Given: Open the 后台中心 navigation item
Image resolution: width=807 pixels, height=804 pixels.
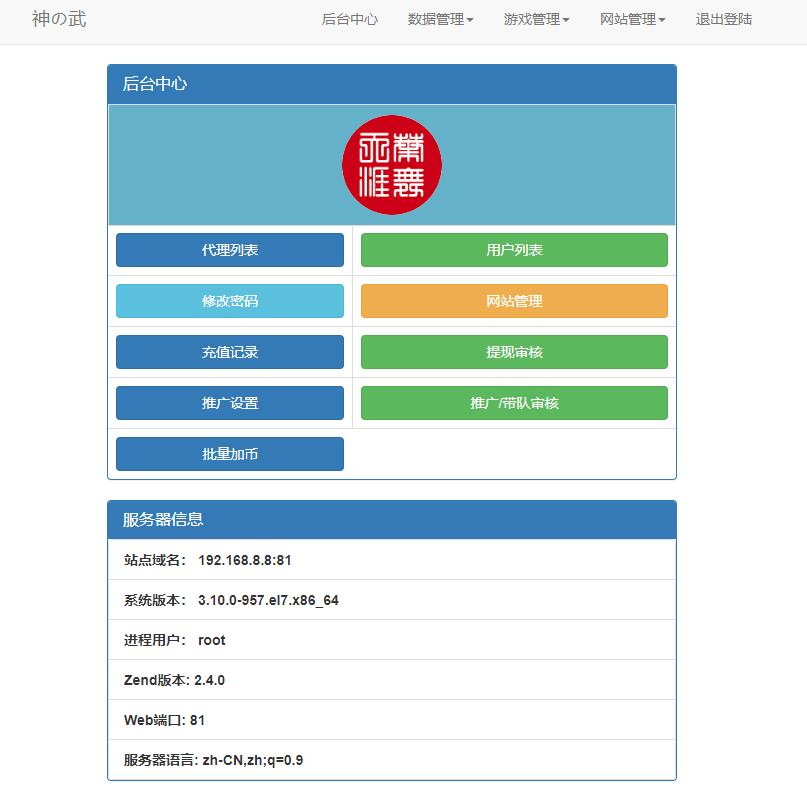Looking at the screenshot, I should coord(349,20).
